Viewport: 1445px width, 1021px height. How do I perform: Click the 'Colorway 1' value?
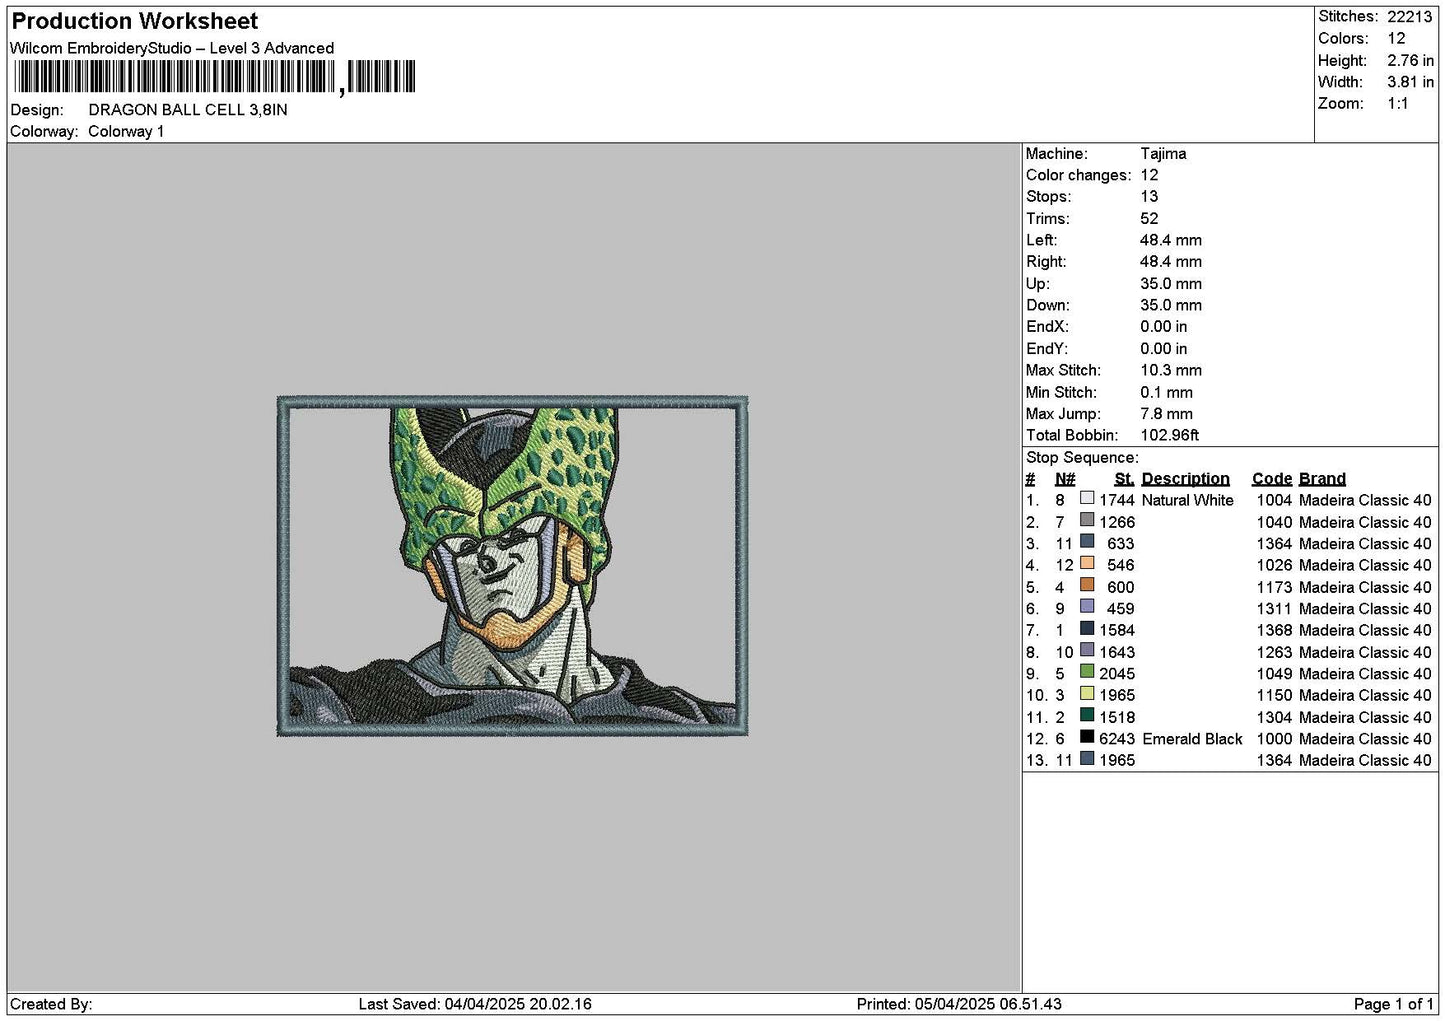click(126, 132)
